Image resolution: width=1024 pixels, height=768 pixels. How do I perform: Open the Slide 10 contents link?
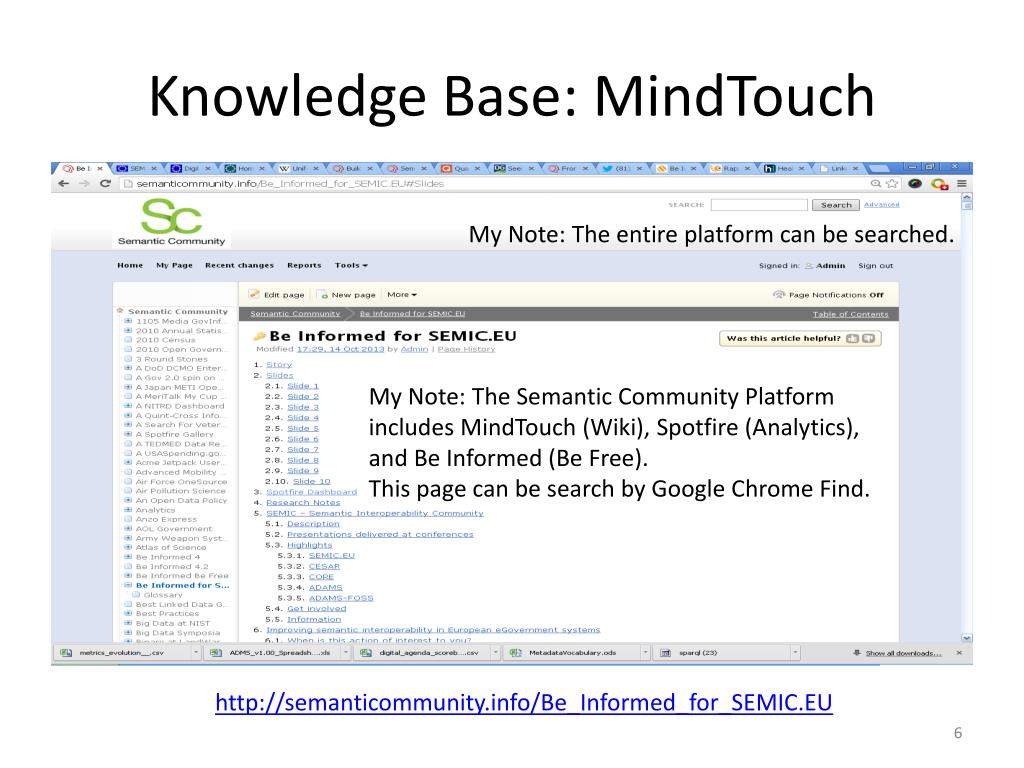312,481
